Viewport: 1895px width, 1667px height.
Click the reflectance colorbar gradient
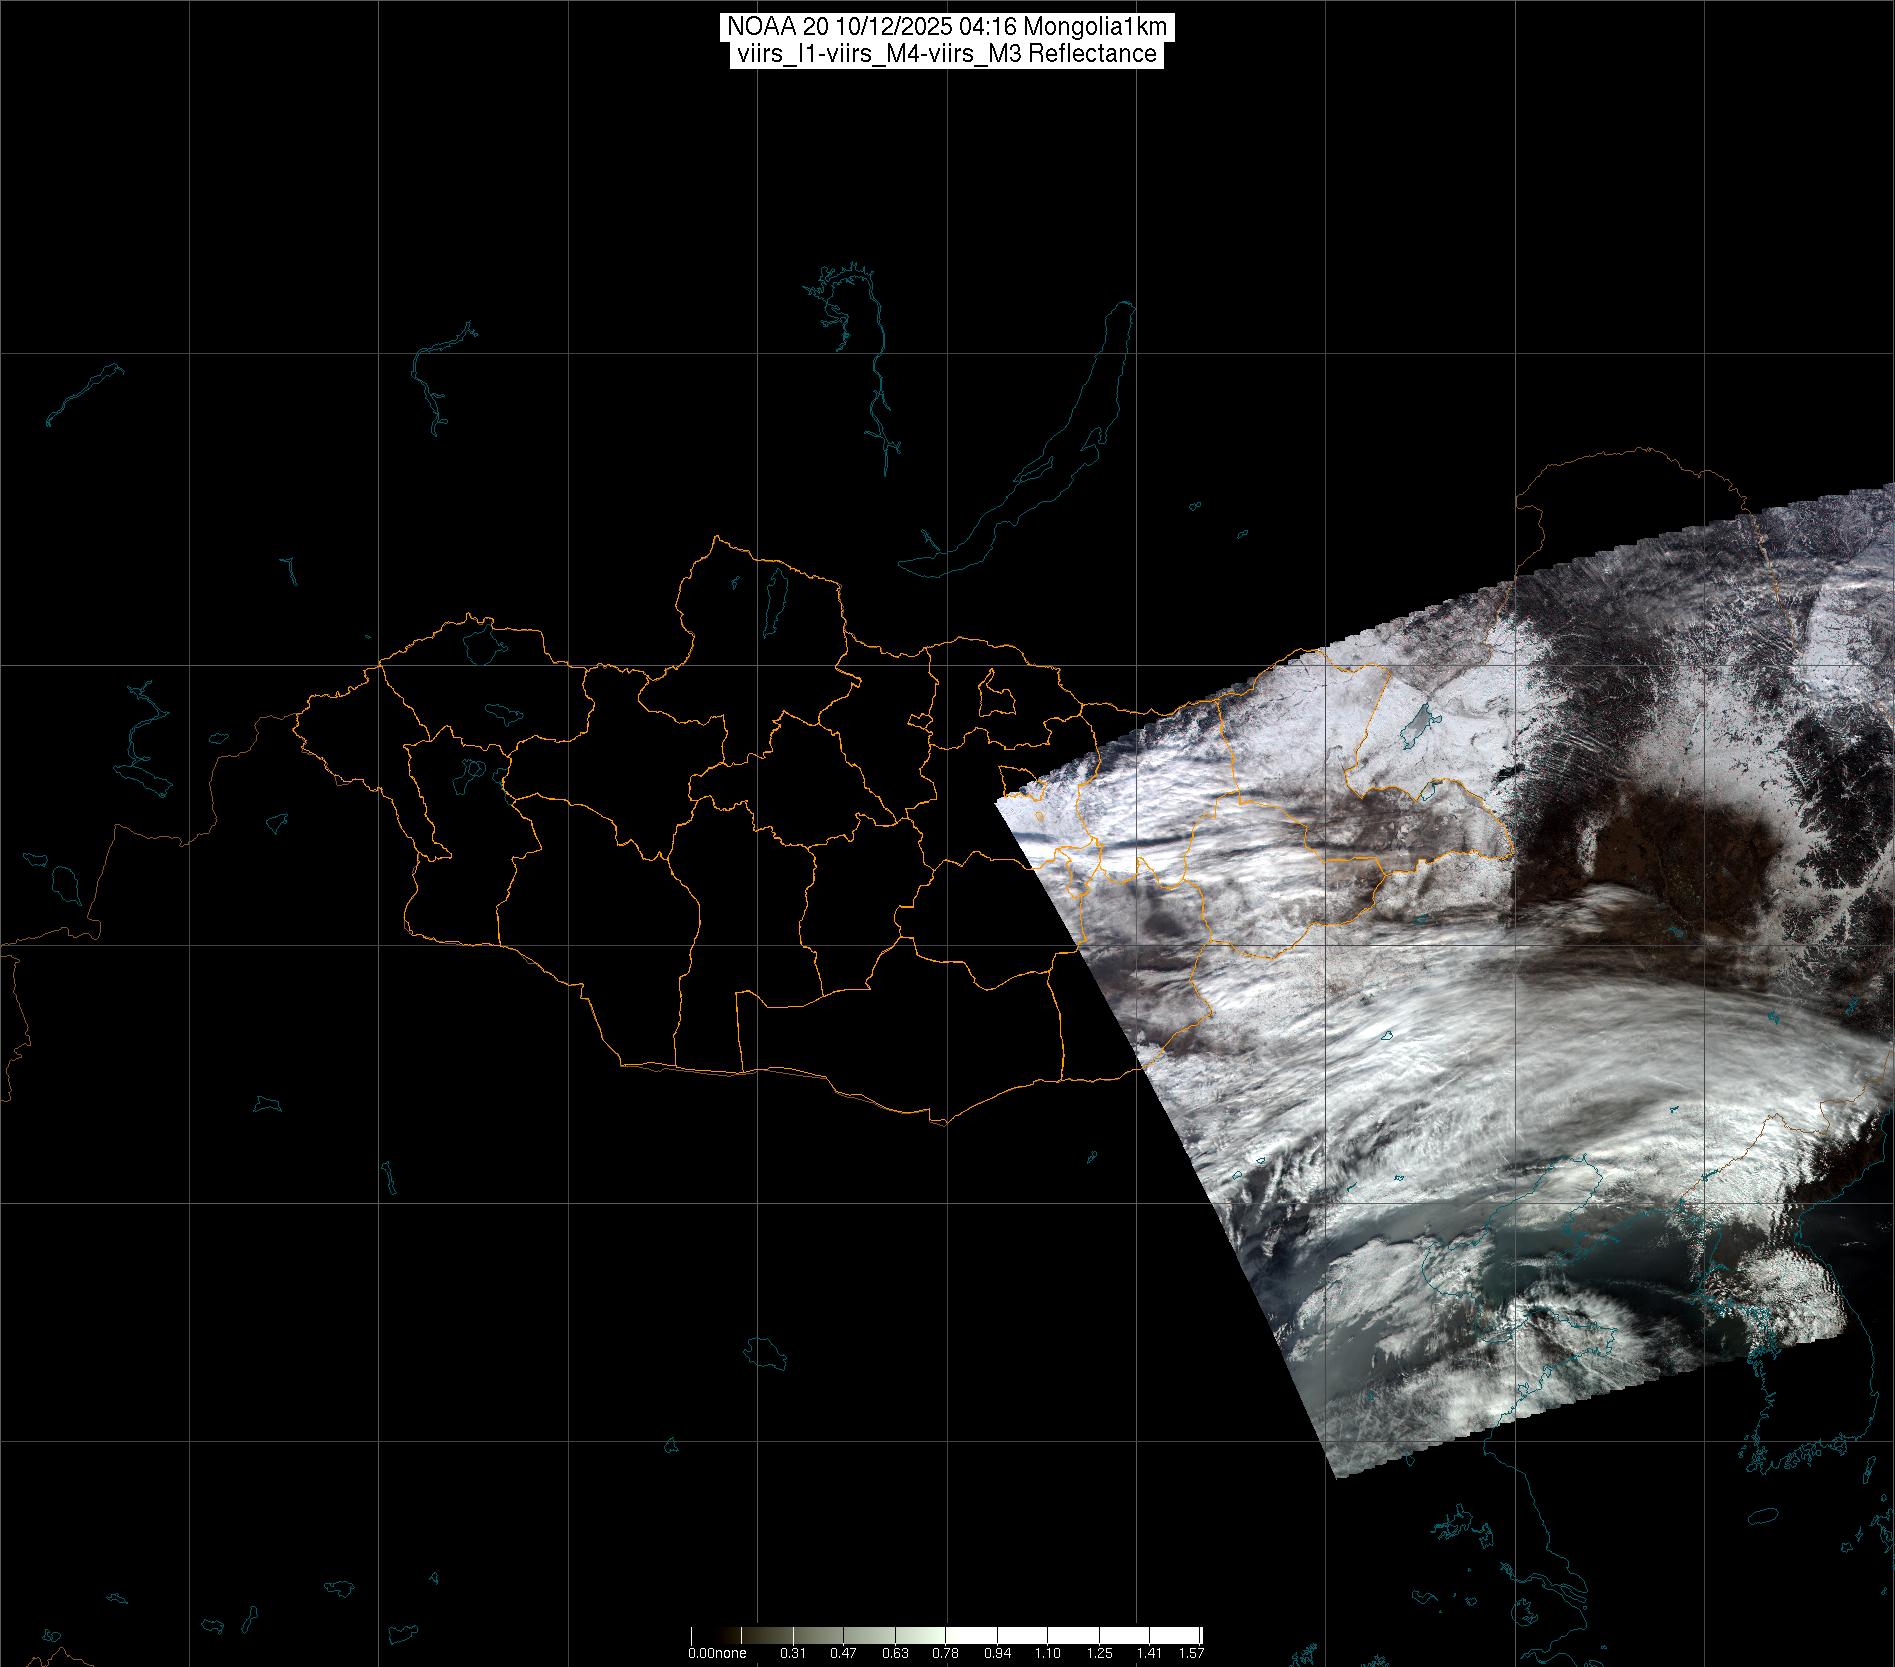coord(946,1636)
